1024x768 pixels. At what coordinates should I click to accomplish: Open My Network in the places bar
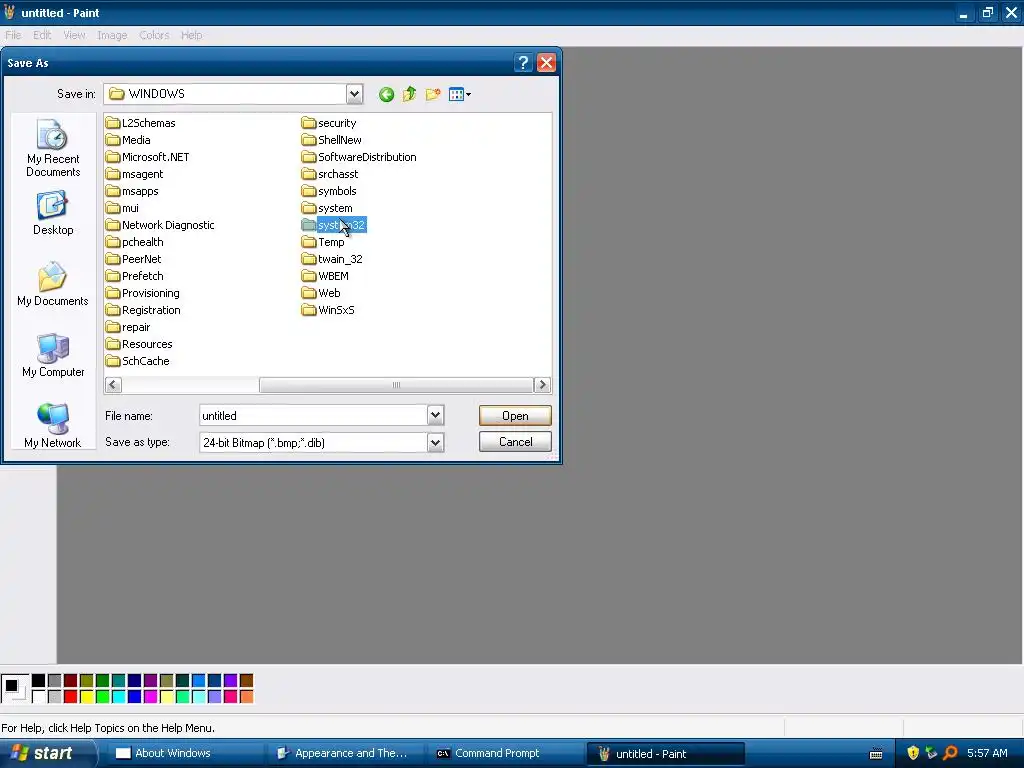click(x=53, y=426)
